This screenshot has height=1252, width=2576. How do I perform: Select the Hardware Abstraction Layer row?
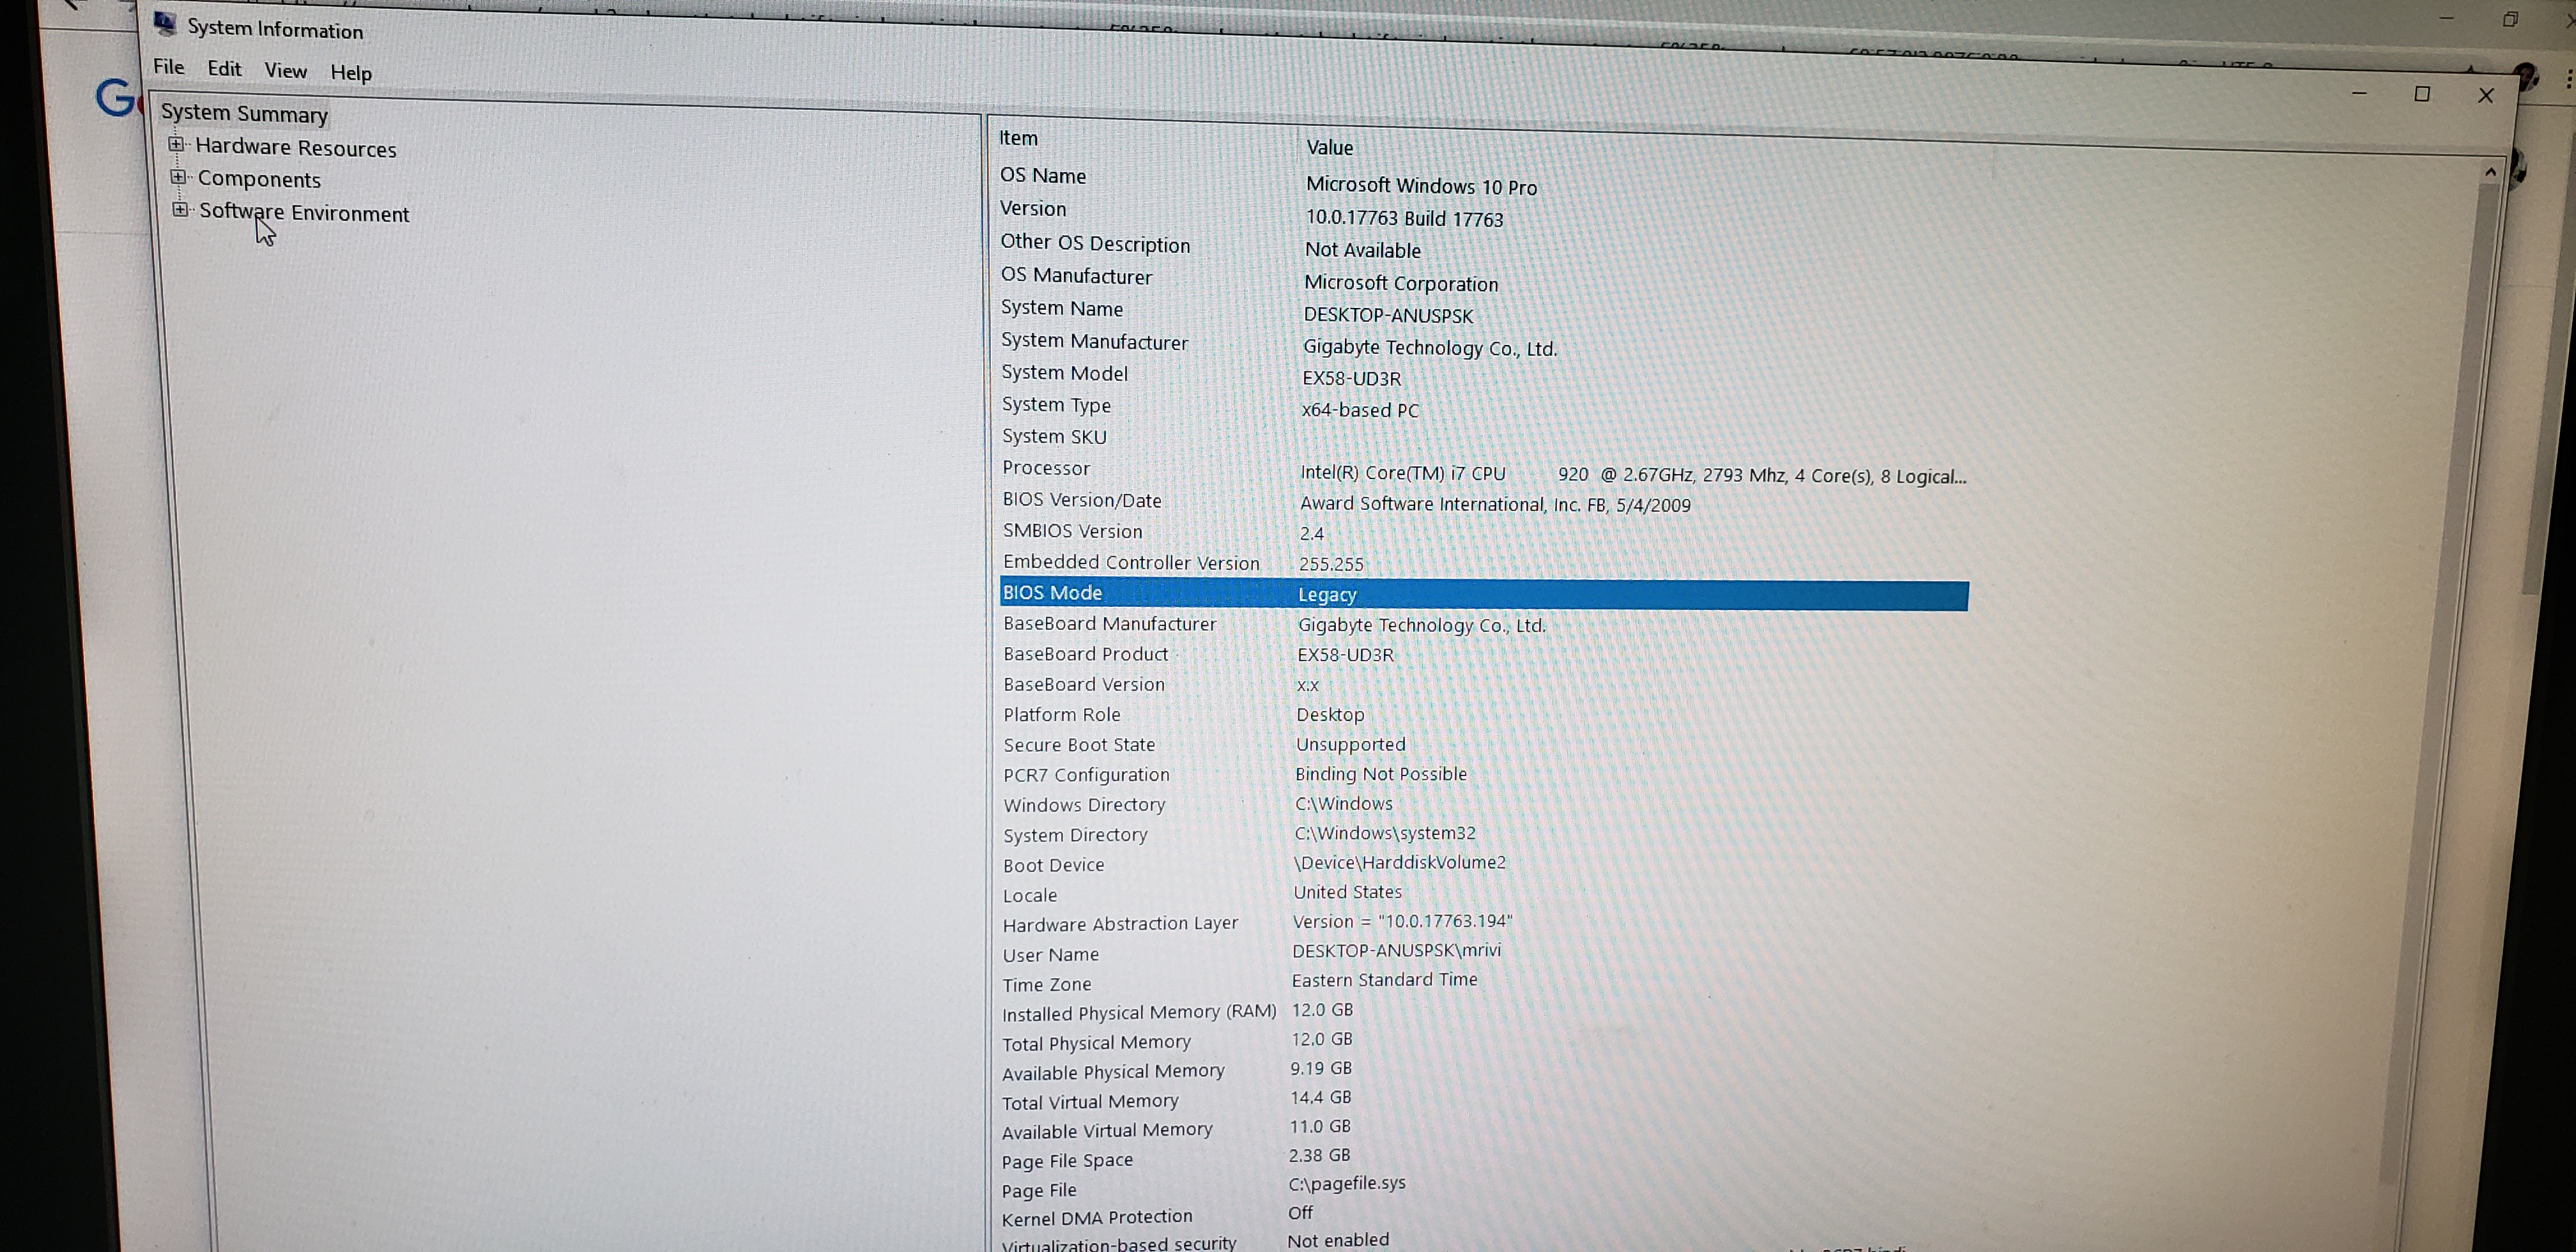pos(1484,923)
